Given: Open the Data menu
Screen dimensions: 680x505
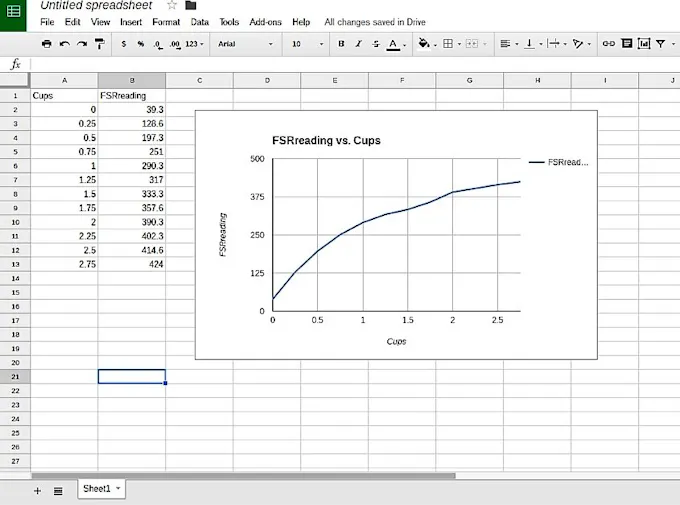Looking at the screenshot, I should tap(199, 22).
